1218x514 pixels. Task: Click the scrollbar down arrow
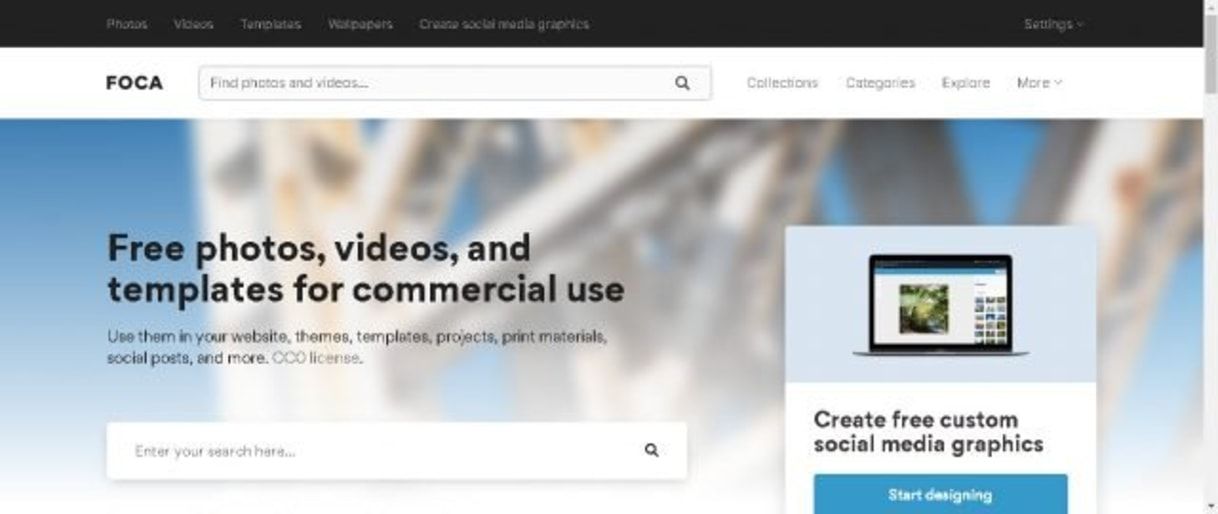(1211, 506)
